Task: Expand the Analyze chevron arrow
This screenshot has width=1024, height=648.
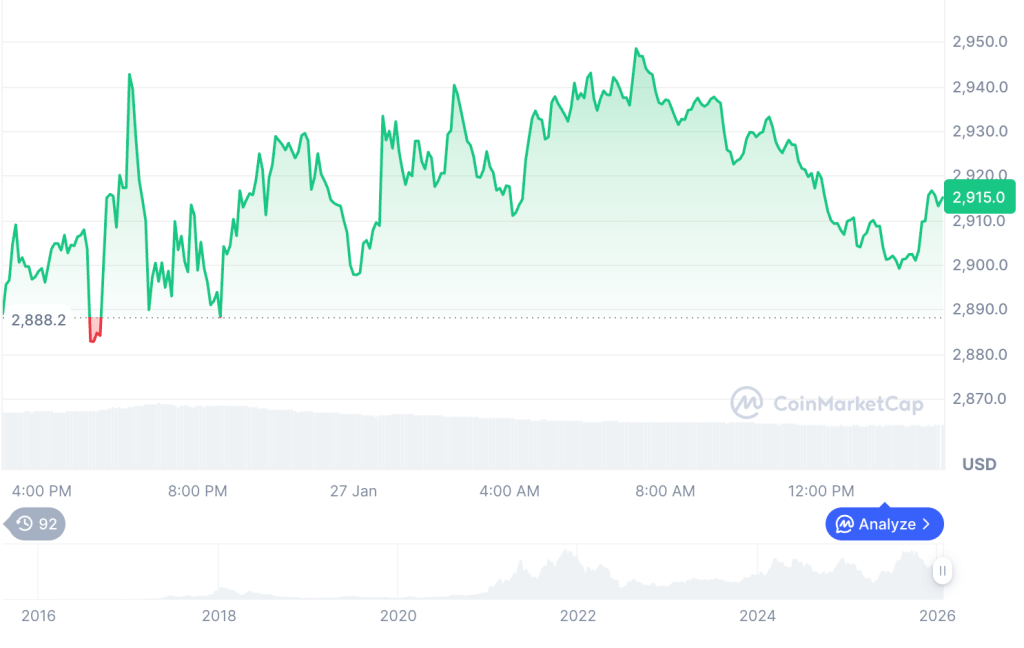Action: [x=926, y=523]
